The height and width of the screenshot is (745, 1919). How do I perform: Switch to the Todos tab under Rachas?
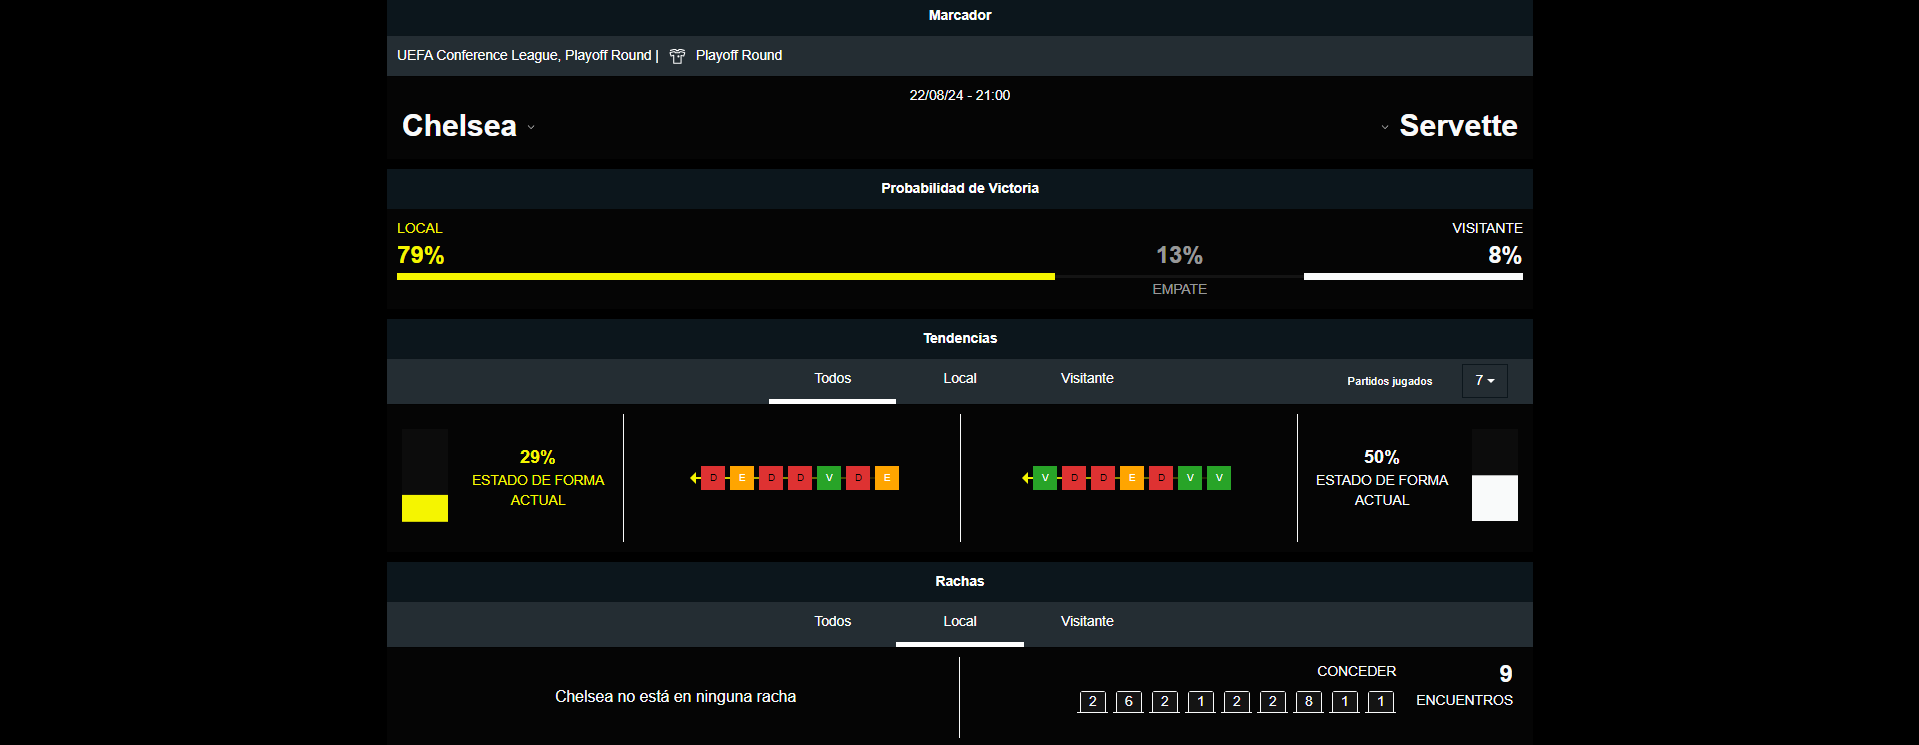point(832,622)
